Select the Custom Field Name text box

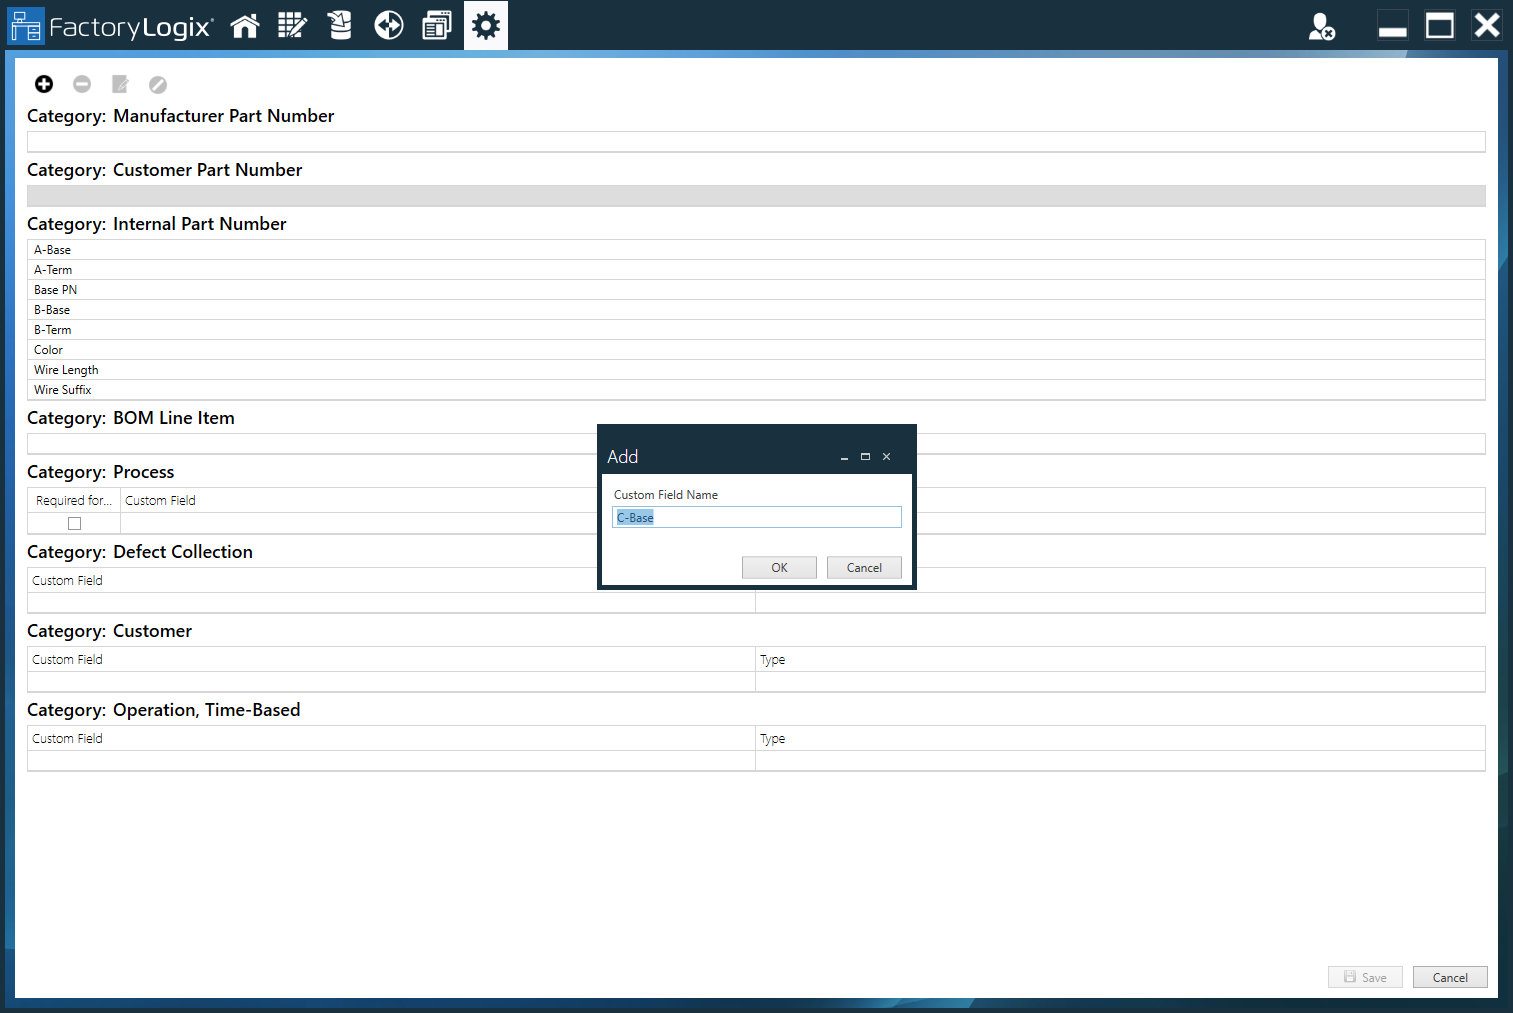pos(756,516)
